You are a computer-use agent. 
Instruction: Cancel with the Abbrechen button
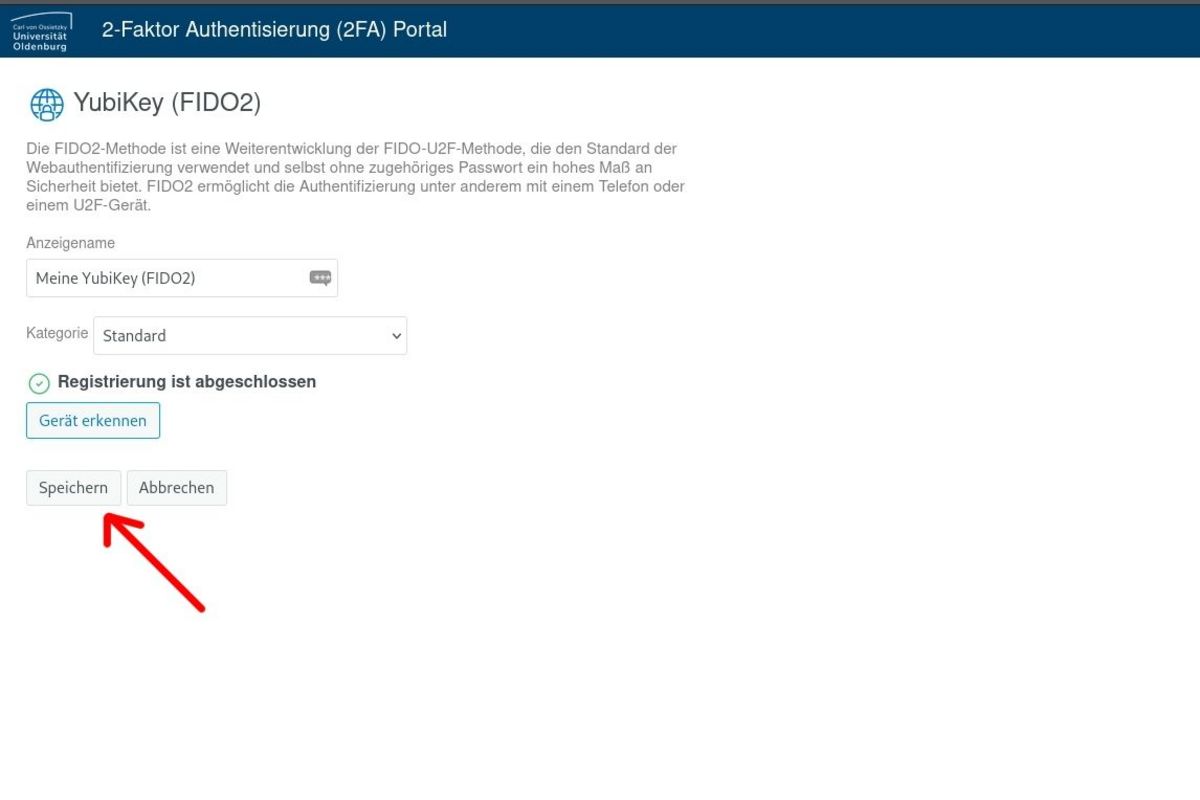point(176,488)
